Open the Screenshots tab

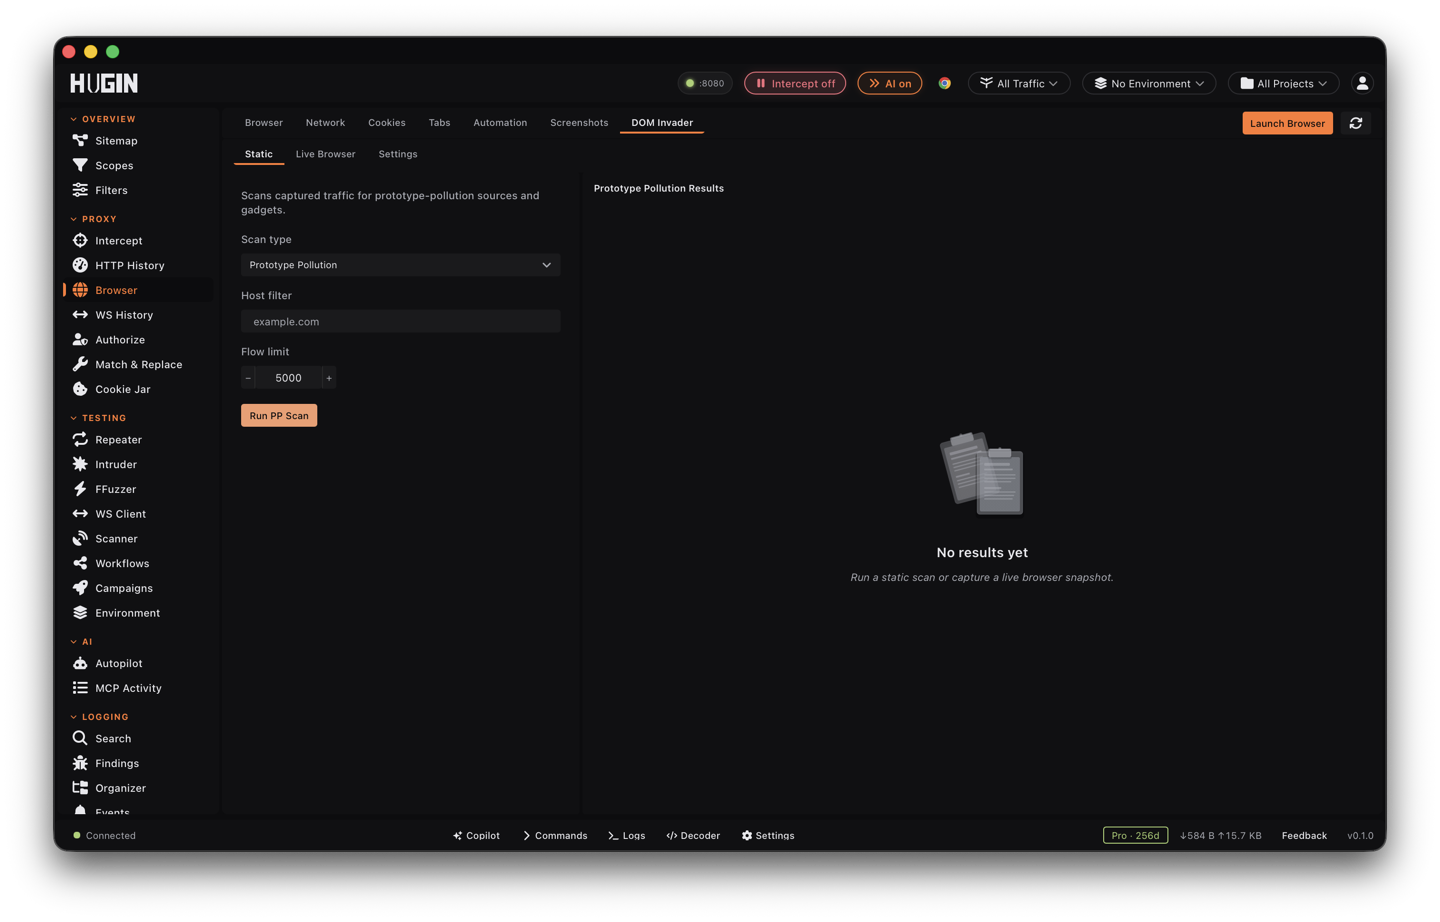(579, 123)
